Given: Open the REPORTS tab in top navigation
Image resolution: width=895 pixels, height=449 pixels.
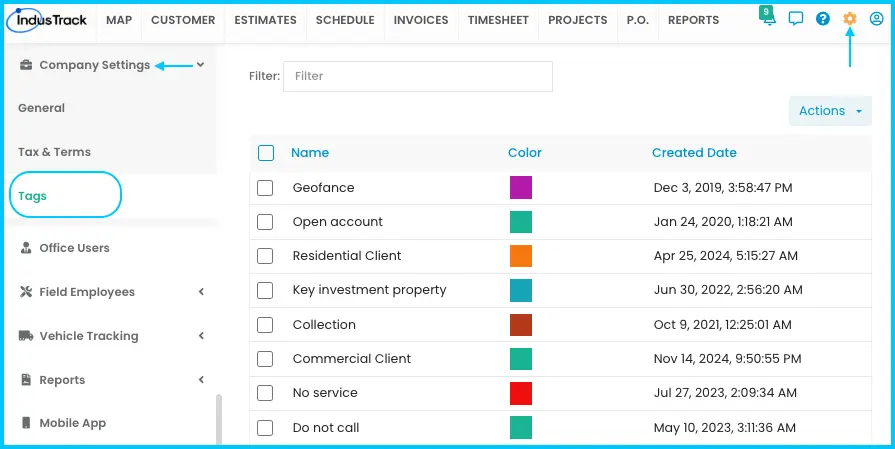Looking at the screenshot, I should click(x=694, y=21).
